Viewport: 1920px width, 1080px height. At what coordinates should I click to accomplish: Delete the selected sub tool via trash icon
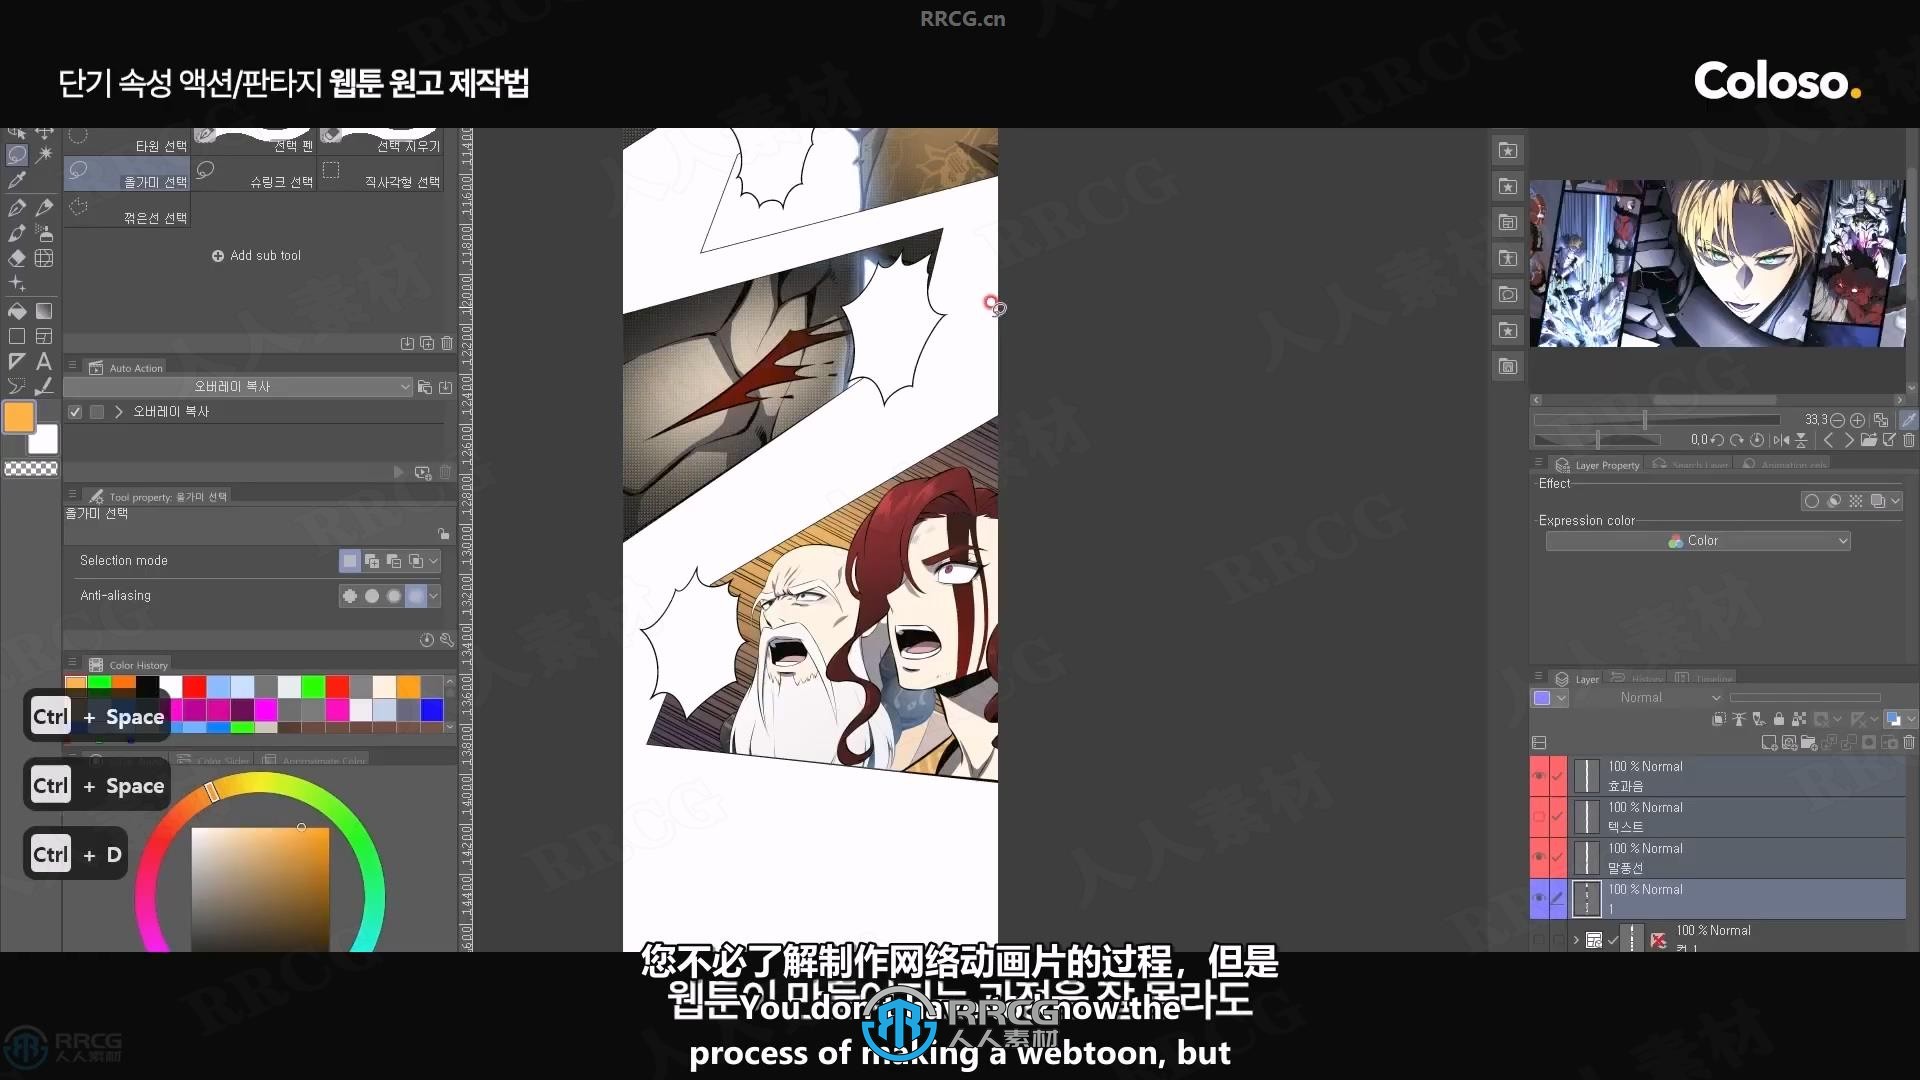(x=447, y=343)
